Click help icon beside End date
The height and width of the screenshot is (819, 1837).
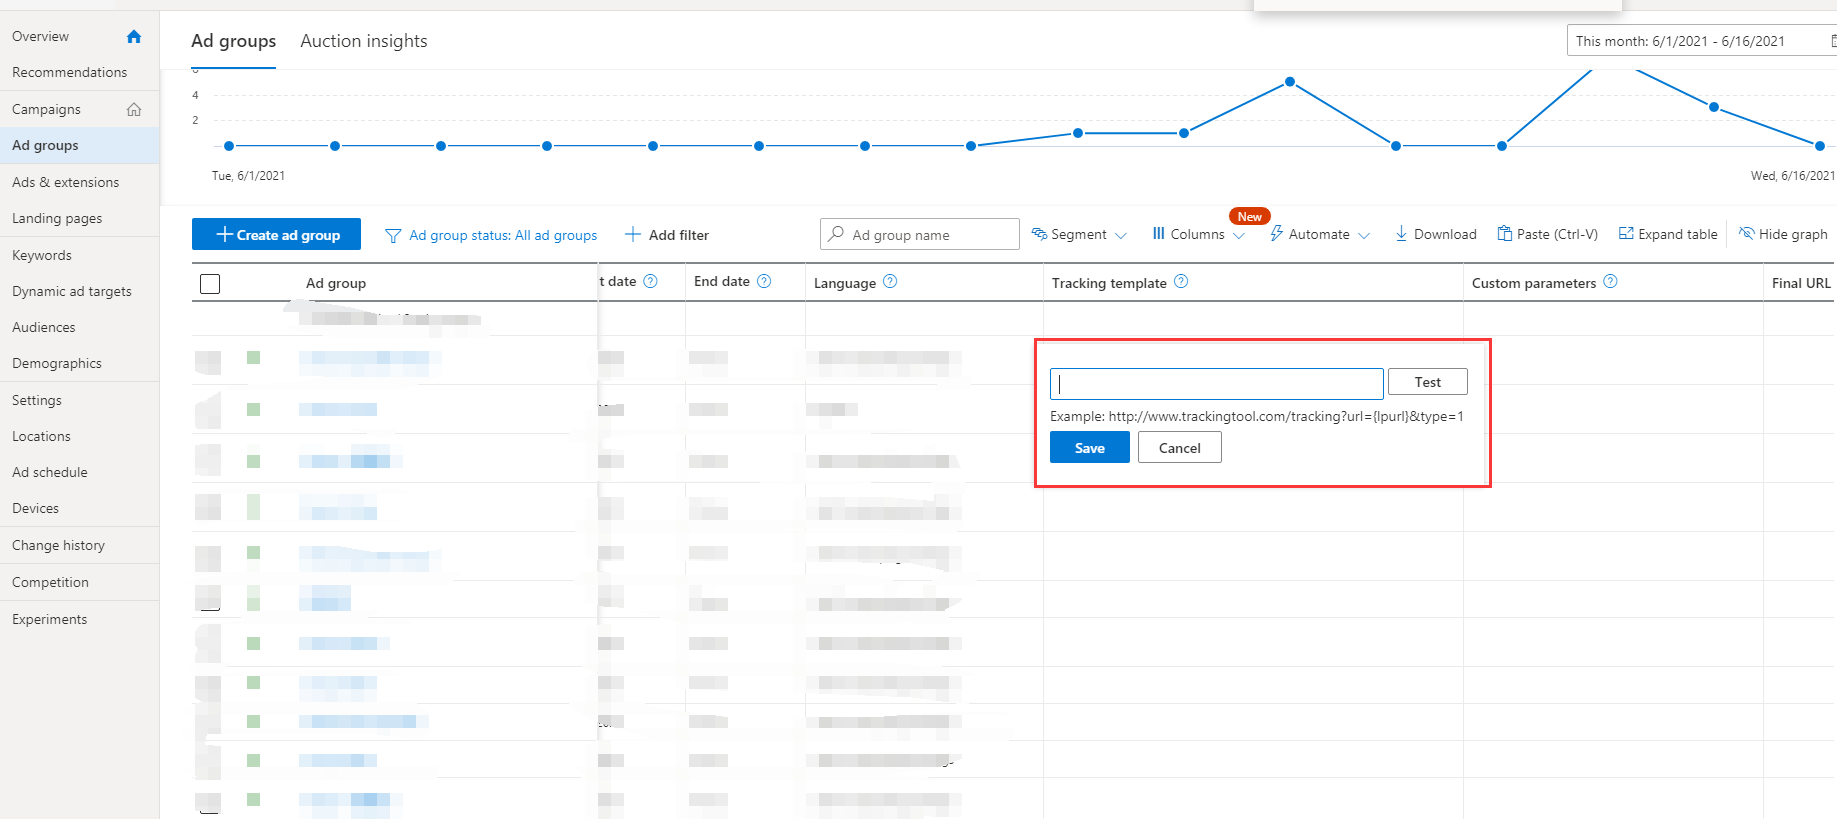pyautogui.click(x=764, y=282)
